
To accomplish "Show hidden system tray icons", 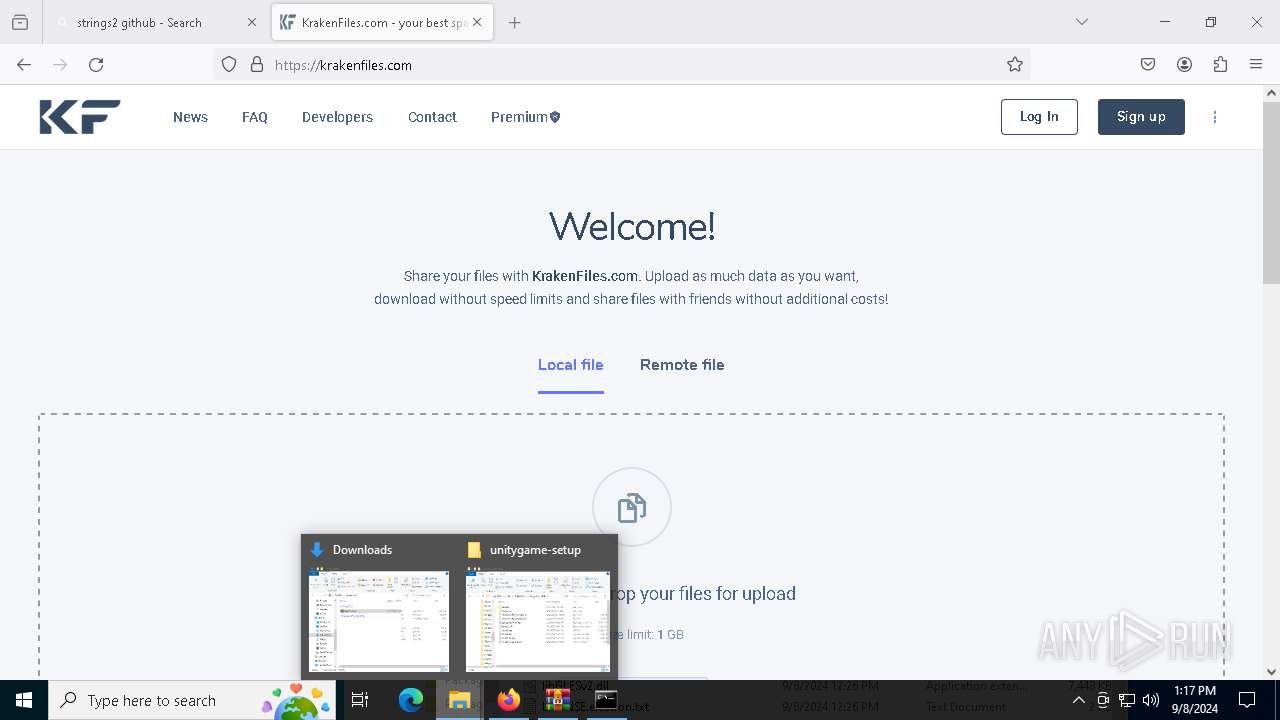I will tap(1078, 700).
